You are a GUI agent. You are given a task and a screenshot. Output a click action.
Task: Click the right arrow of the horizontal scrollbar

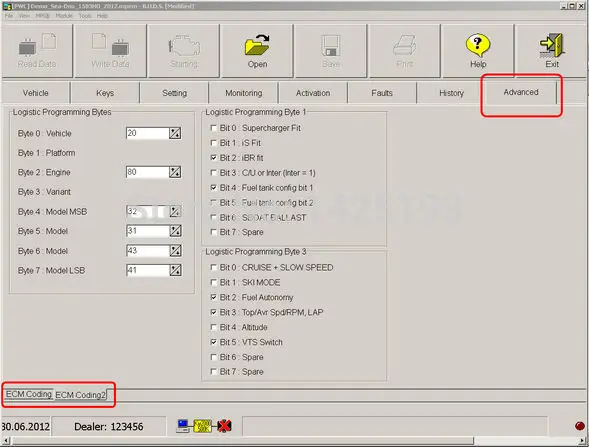[582, 440]
